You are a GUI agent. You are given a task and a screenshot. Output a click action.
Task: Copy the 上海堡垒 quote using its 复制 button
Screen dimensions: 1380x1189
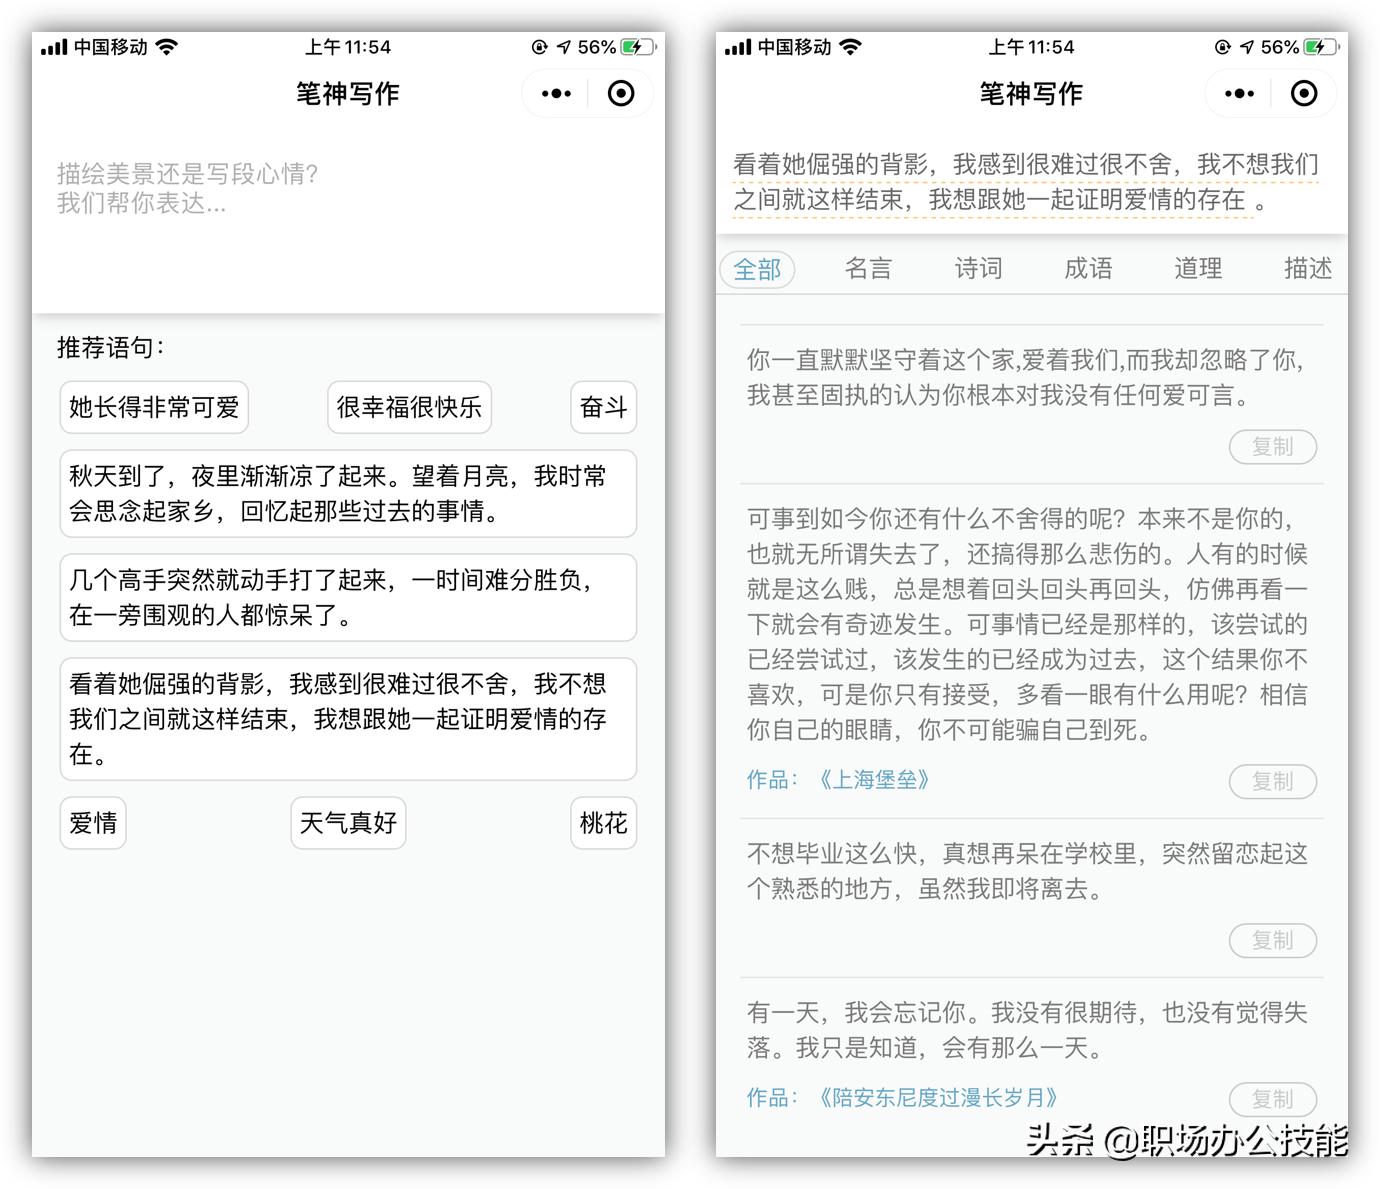pos(1273,781)
